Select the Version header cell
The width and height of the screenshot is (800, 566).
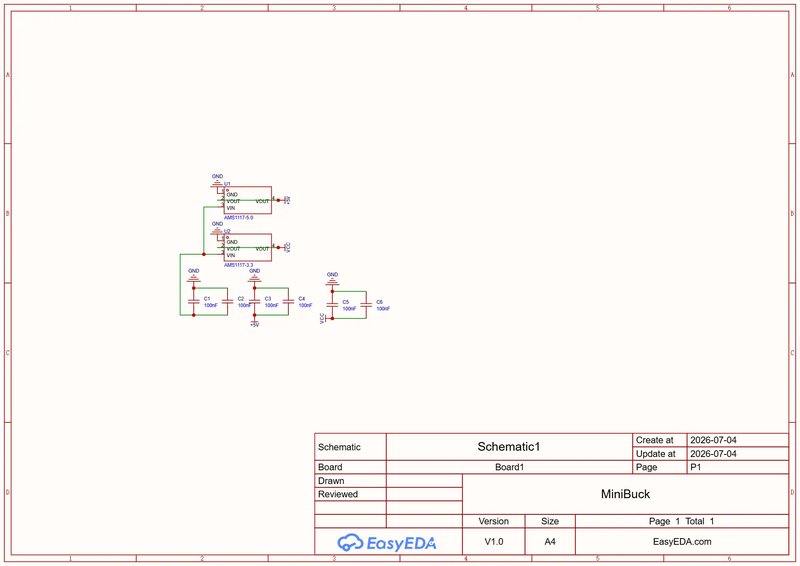493,521
